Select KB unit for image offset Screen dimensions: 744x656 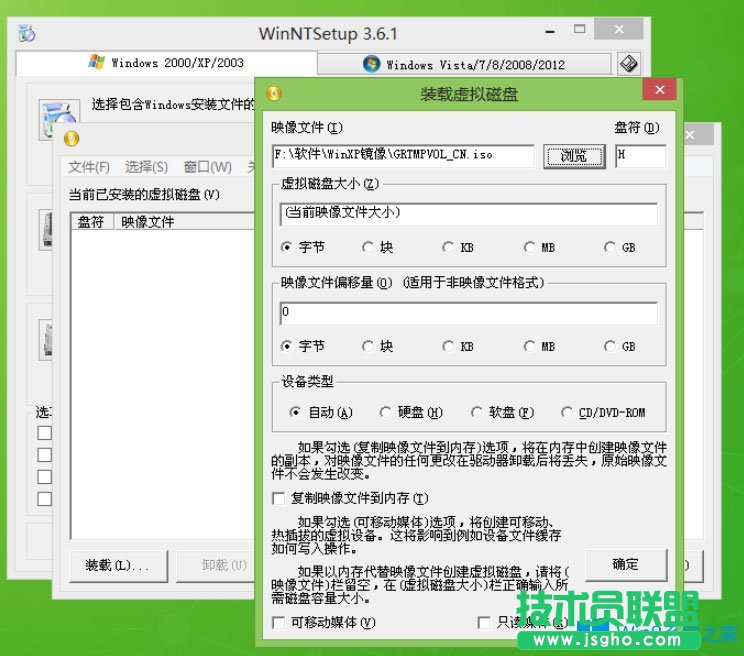click(x=458, y=346)
